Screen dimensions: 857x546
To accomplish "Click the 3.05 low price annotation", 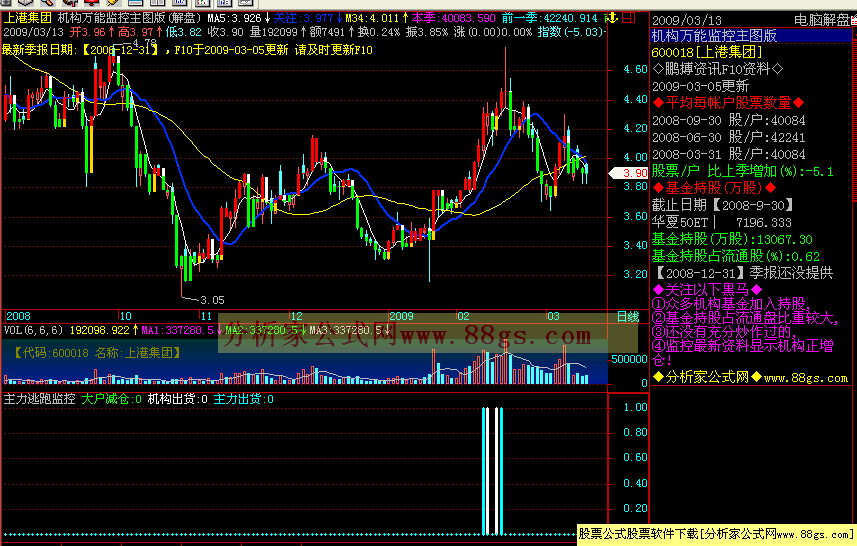I will tap(212, 300).
